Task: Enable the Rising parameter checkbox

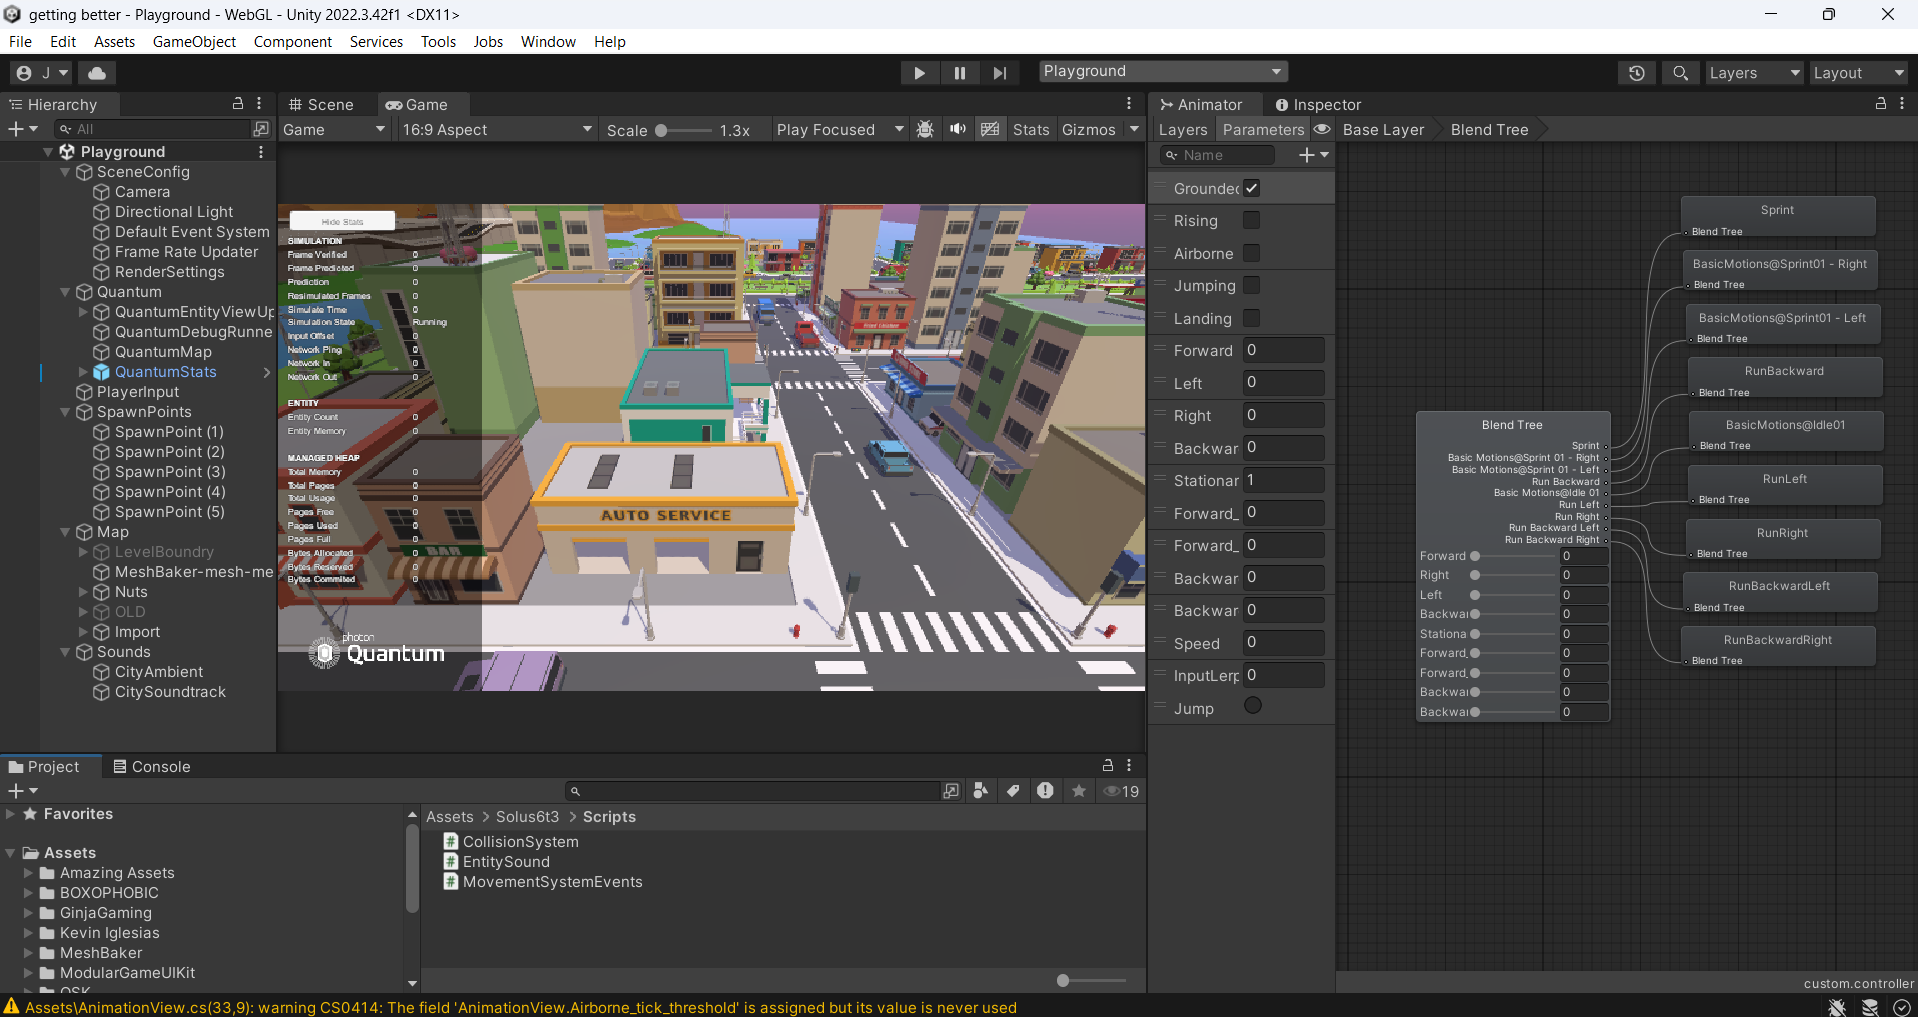Action: pyautogui.click(x=1251, y=221)
